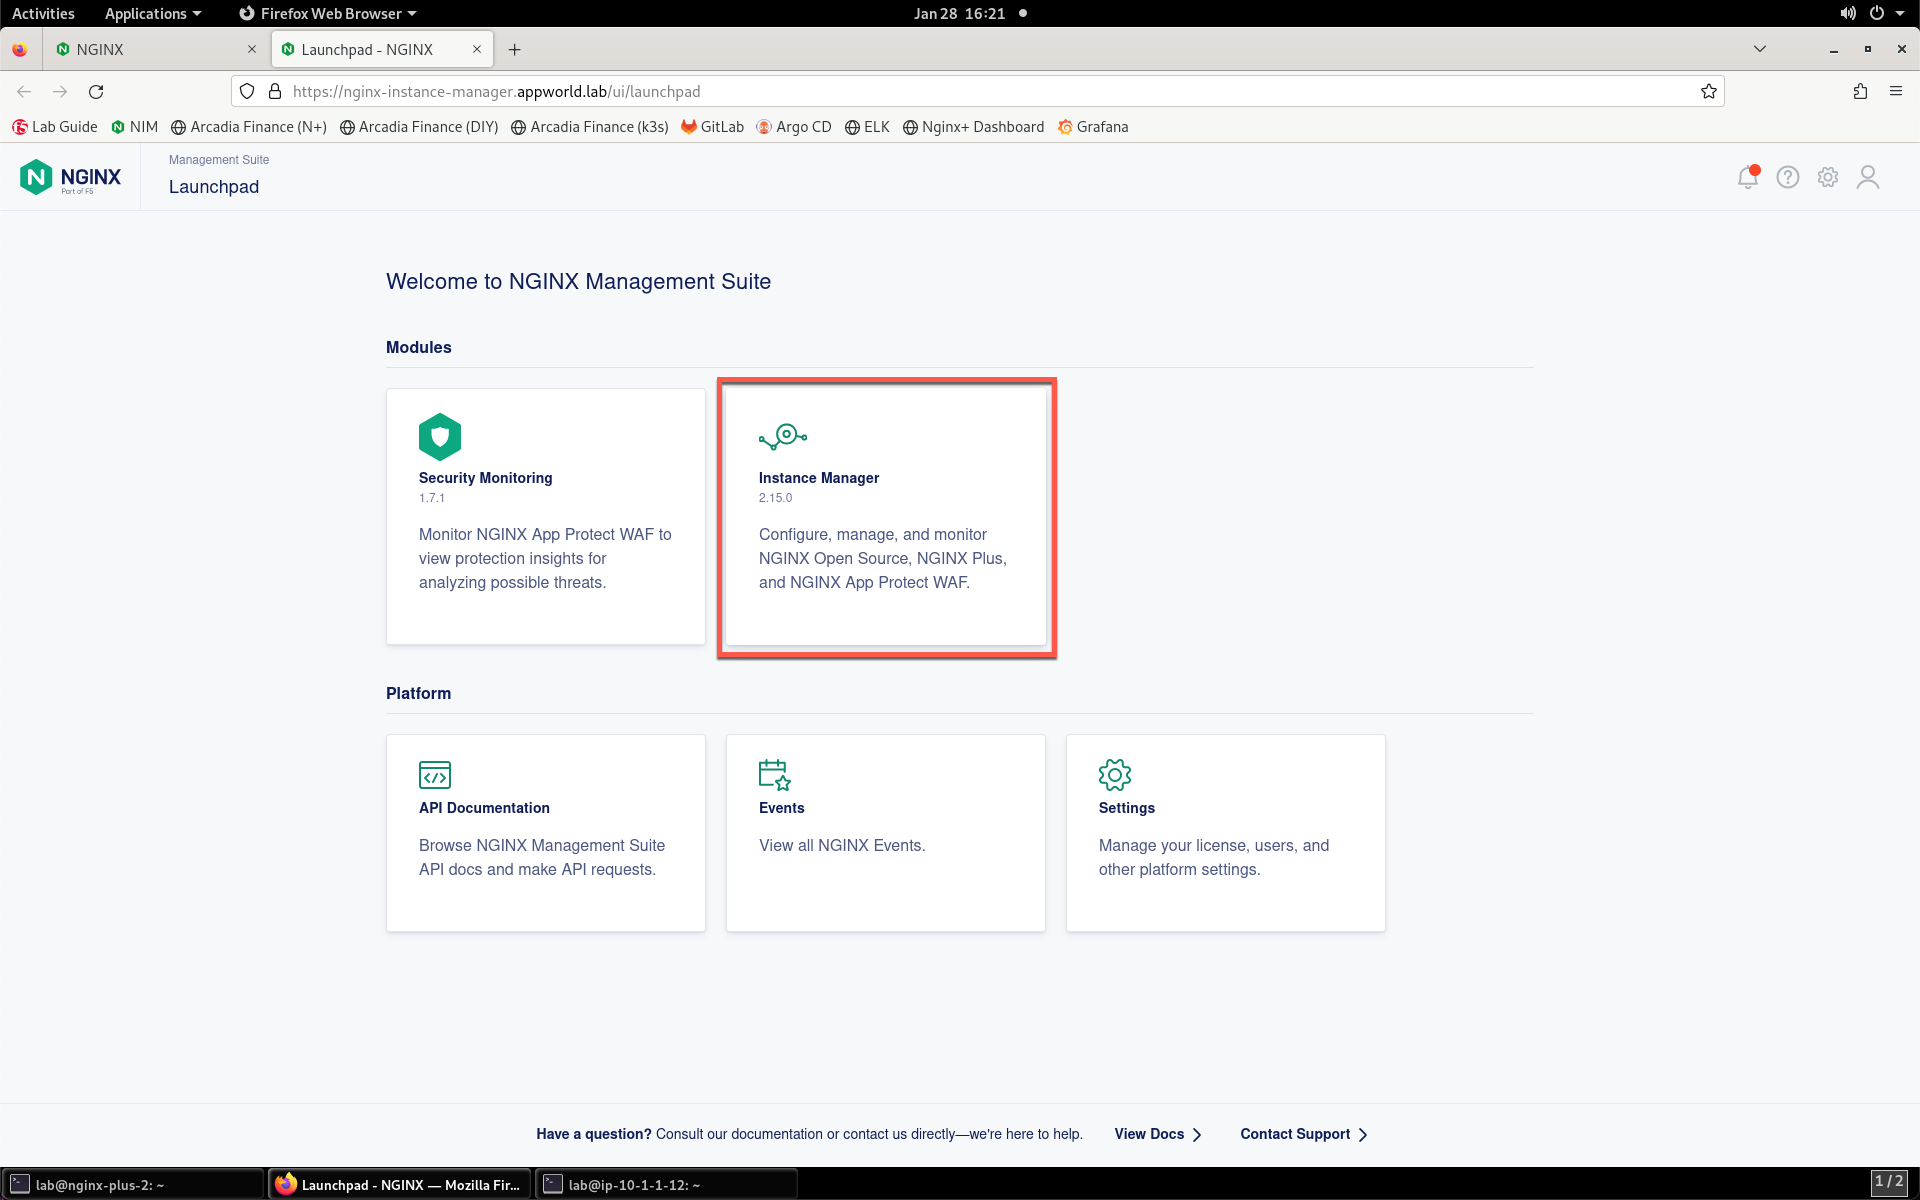Click the Events calendar icon
This screenshot has height=1200, width=1920.
point(775,775)
